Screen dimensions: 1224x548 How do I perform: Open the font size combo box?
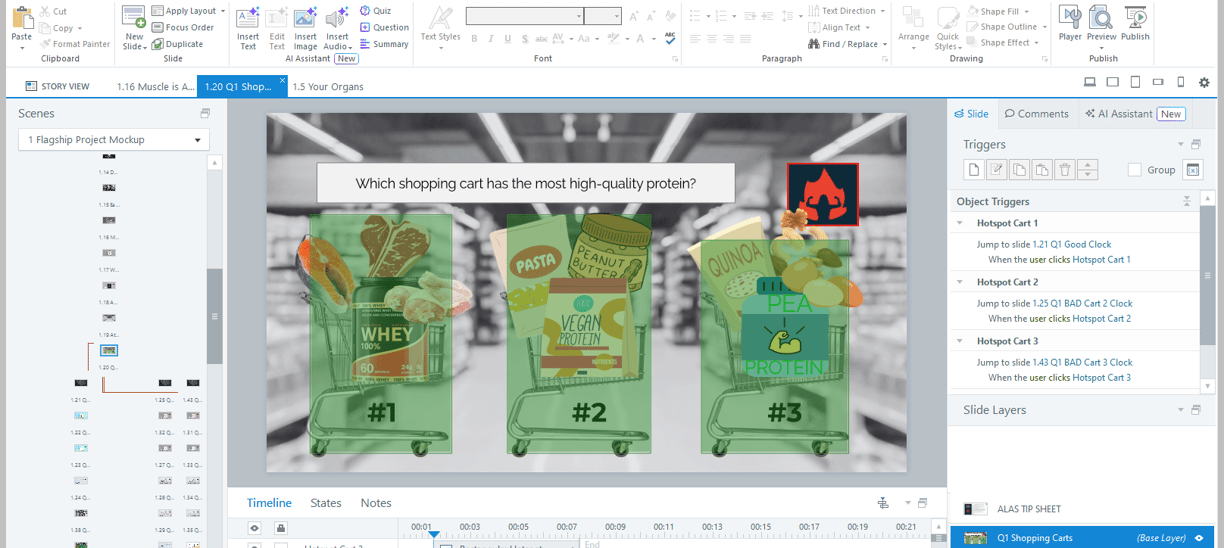(x=603, y=16)
